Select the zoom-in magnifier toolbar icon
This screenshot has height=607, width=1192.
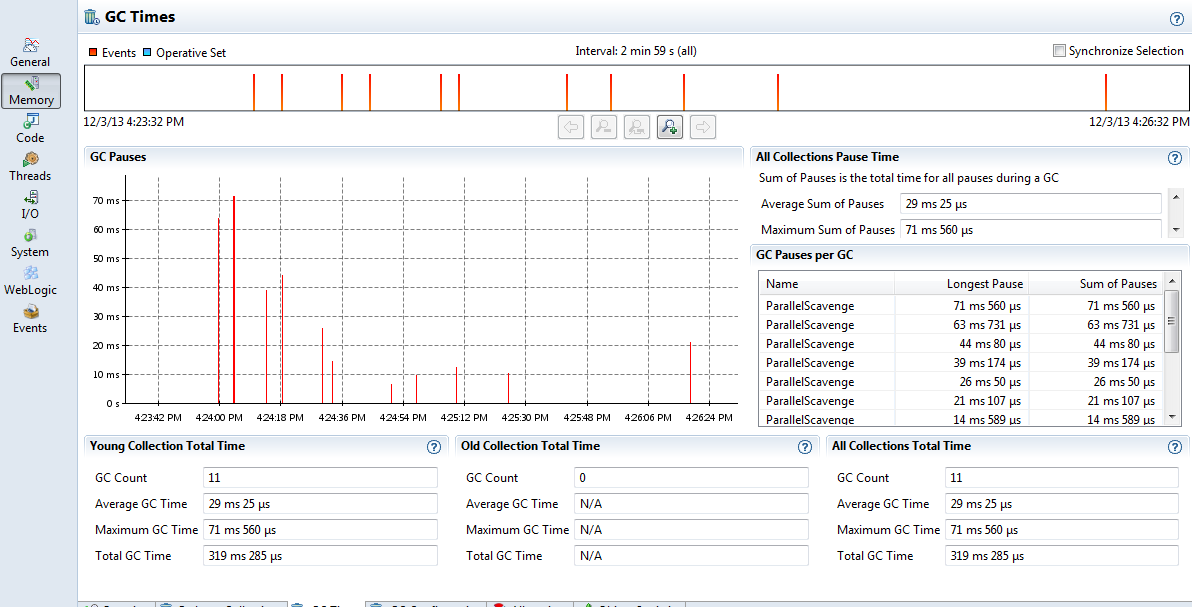670,127
